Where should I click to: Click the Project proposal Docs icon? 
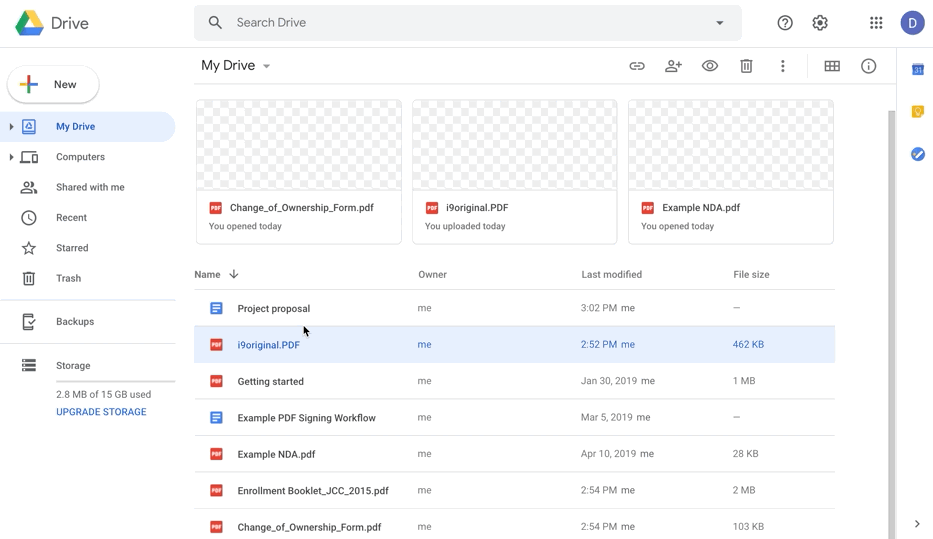(216, 308)
